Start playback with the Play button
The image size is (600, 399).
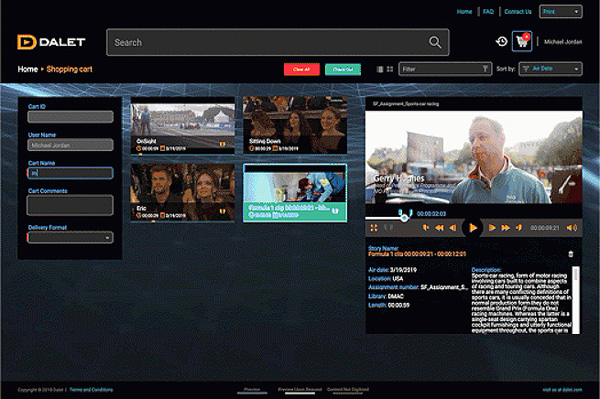tap(473, 228)
